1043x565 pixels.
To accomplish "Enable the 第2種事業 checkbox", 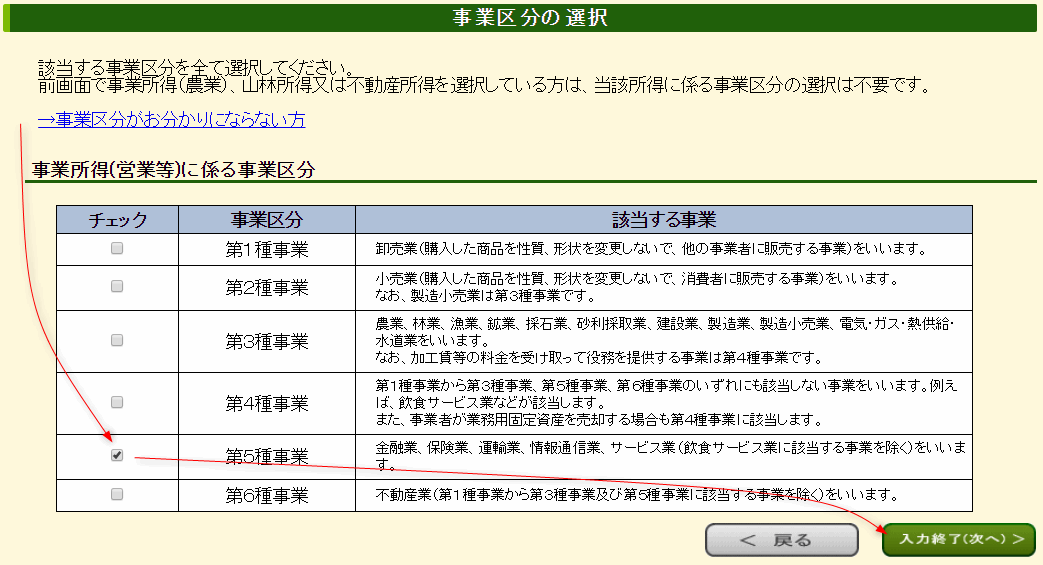I will click(117, 287).
